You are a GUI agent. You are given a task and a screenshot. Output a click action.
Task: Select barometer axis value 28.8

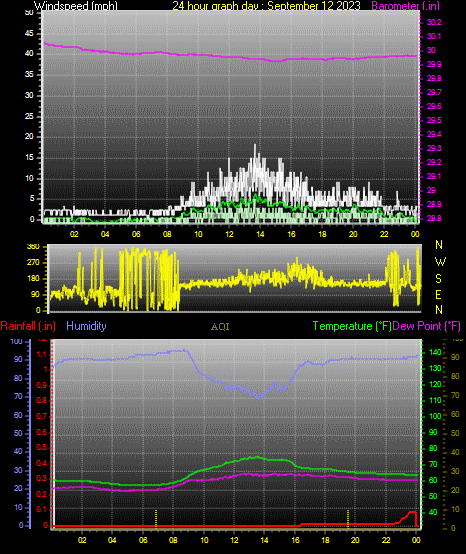tap(434, 218)
